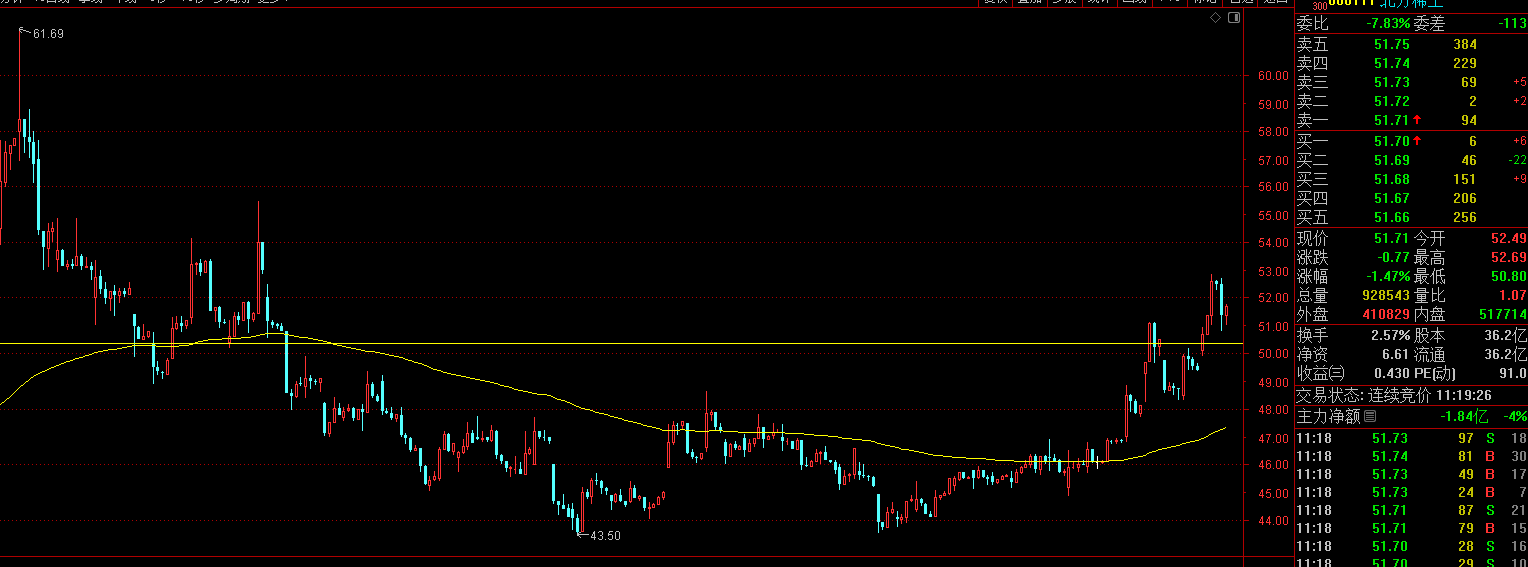Click the 现价 label
The width and height of the screenshot is (1528, 567).
pyautogui.click(x=1313, y=238)
